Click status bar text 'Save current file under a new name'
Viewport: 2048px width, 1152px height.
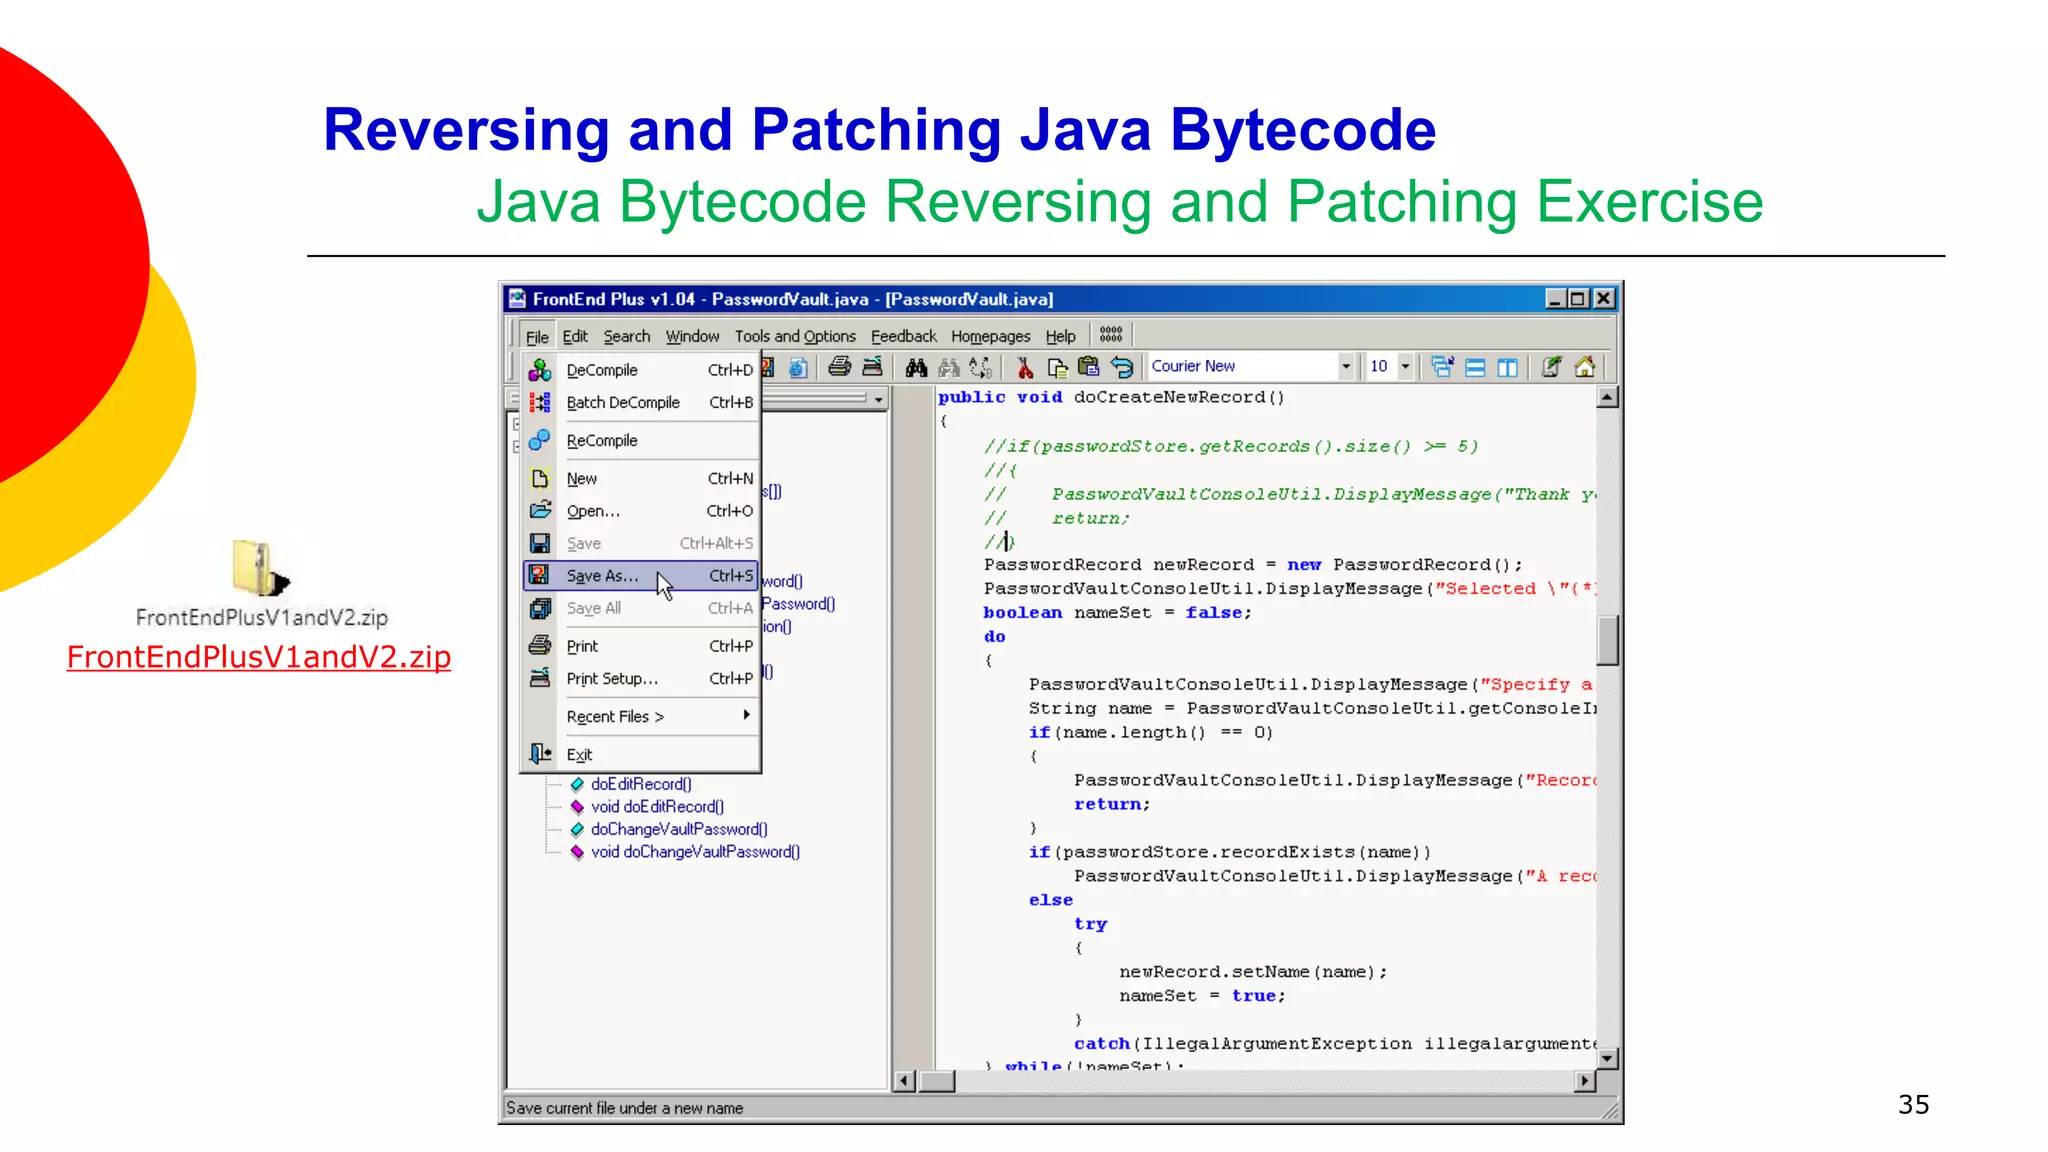click(624, 1108)
